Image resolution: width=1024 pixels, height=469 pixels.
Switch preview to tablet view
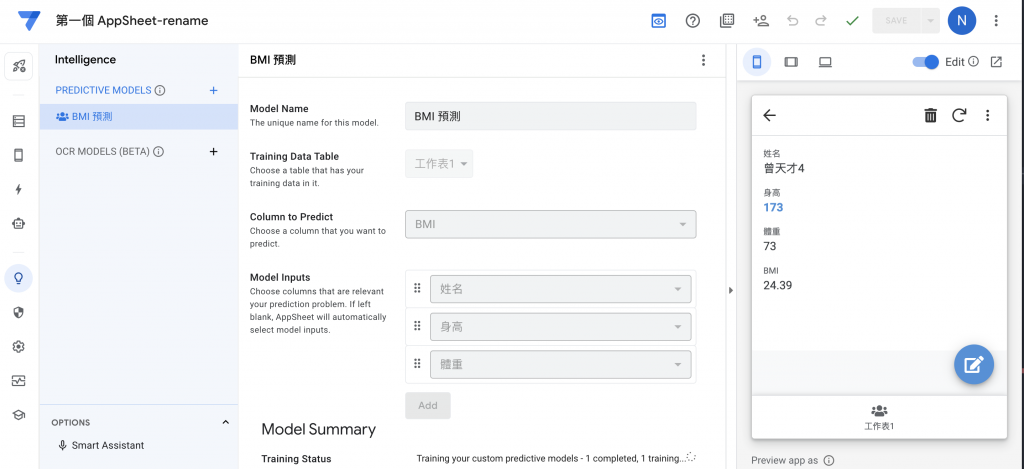[791, 62]
